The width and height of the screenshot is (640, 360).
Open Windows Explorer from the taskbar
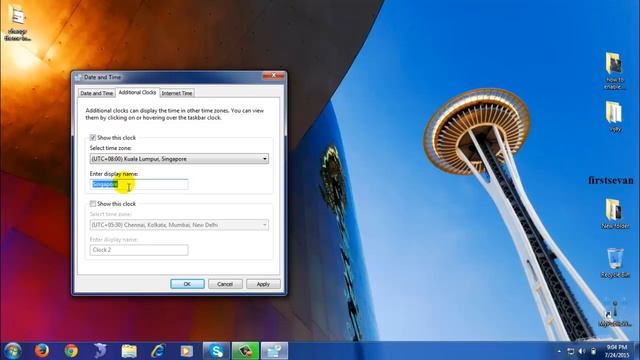click(x=129, y=351)
